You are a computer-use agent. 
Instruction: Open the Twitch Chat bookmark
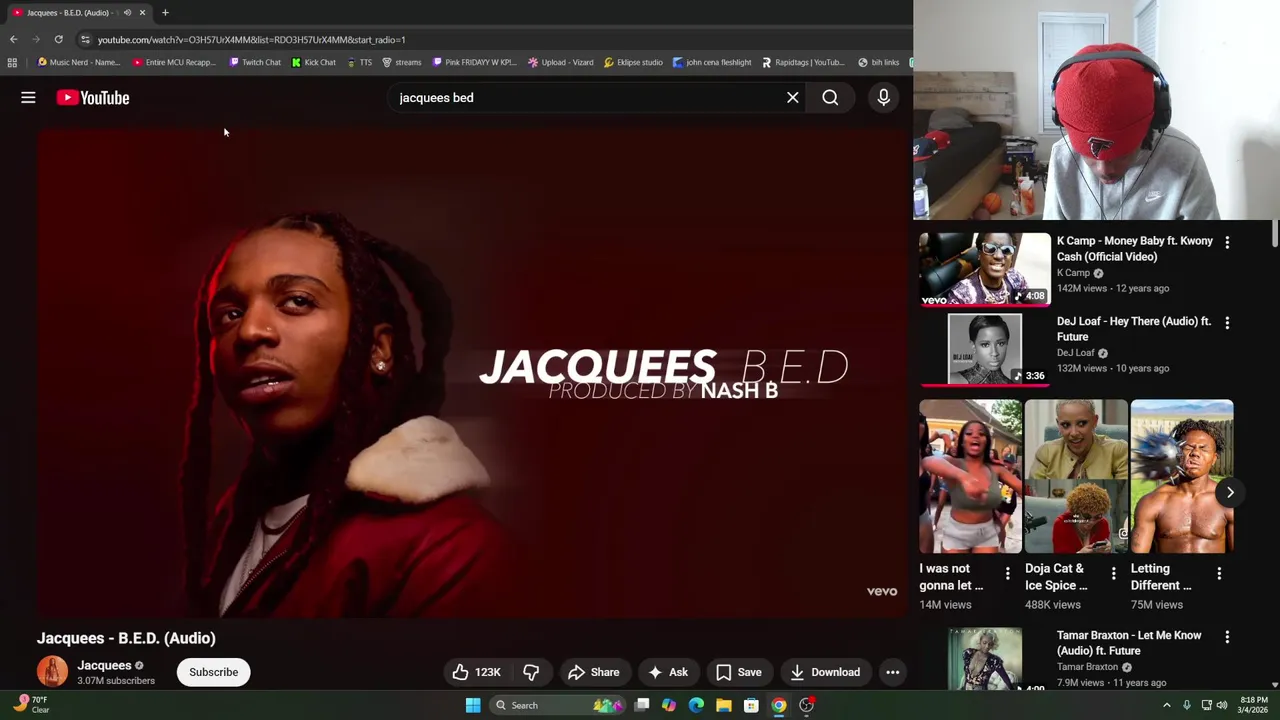click(255, 62)
